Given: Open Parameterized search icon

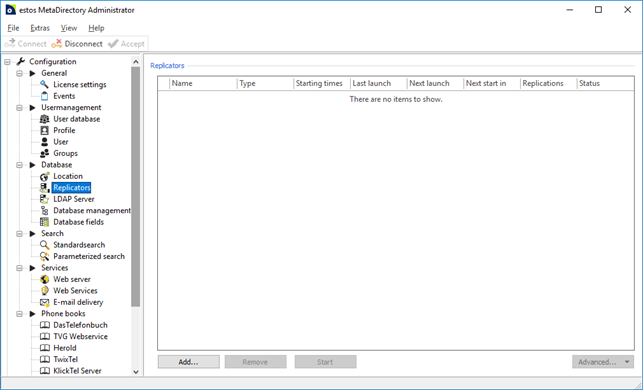Looking at the screenshot, I should [44, 256].
